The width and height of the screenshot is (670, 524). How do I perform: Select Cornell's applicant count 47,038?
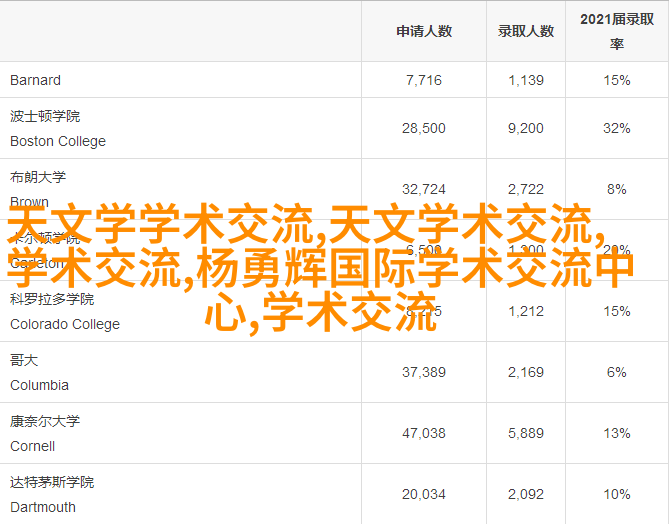click(424, 433)
